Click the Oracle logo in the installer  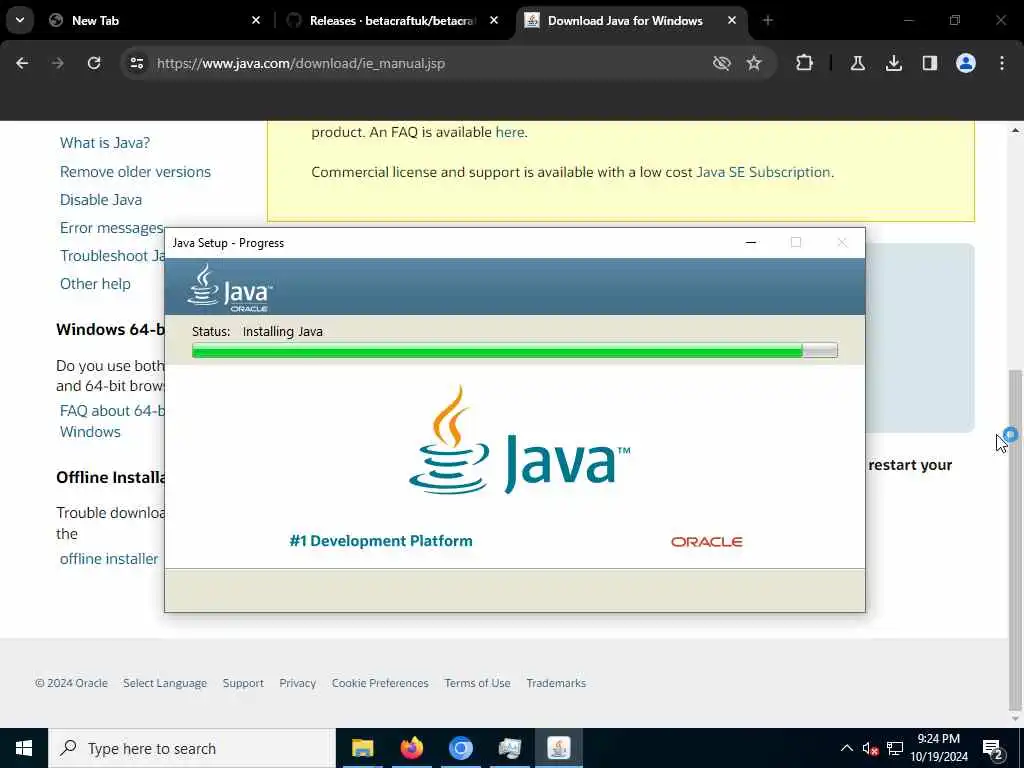pos(707,541)
